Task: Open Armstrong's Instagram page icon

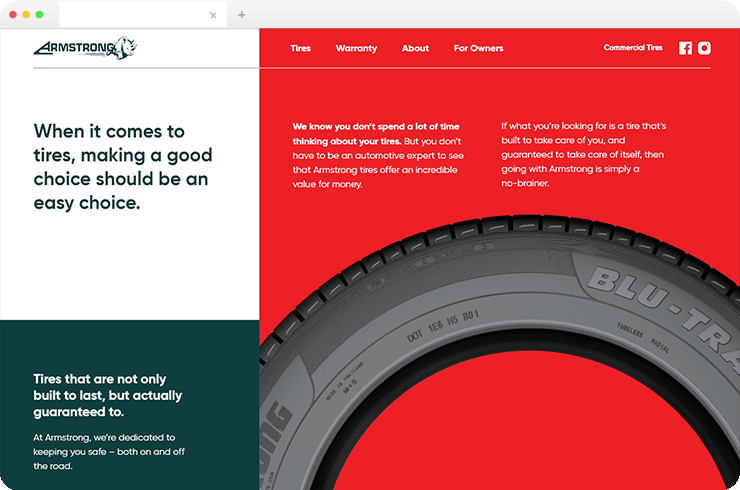Action: point(704,48)
